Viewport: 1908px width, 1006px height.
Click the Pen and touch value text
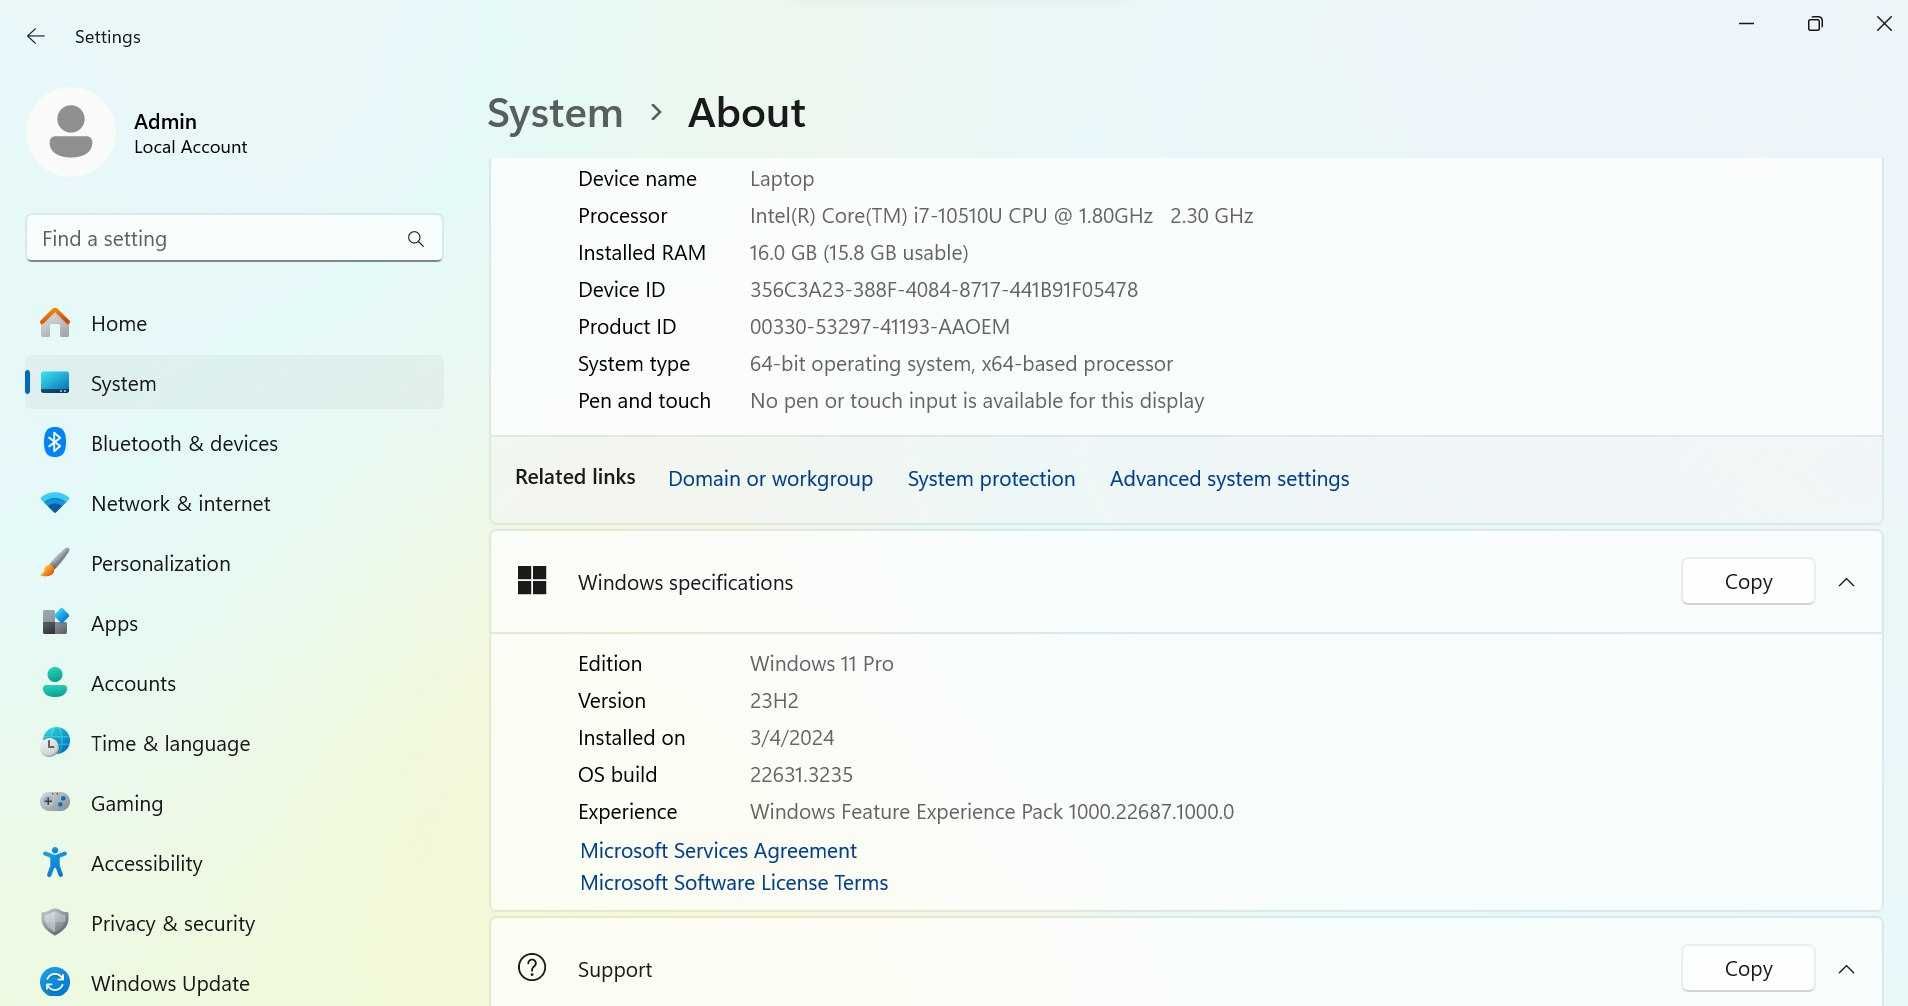pyautogui.click(x=977, y=401)
